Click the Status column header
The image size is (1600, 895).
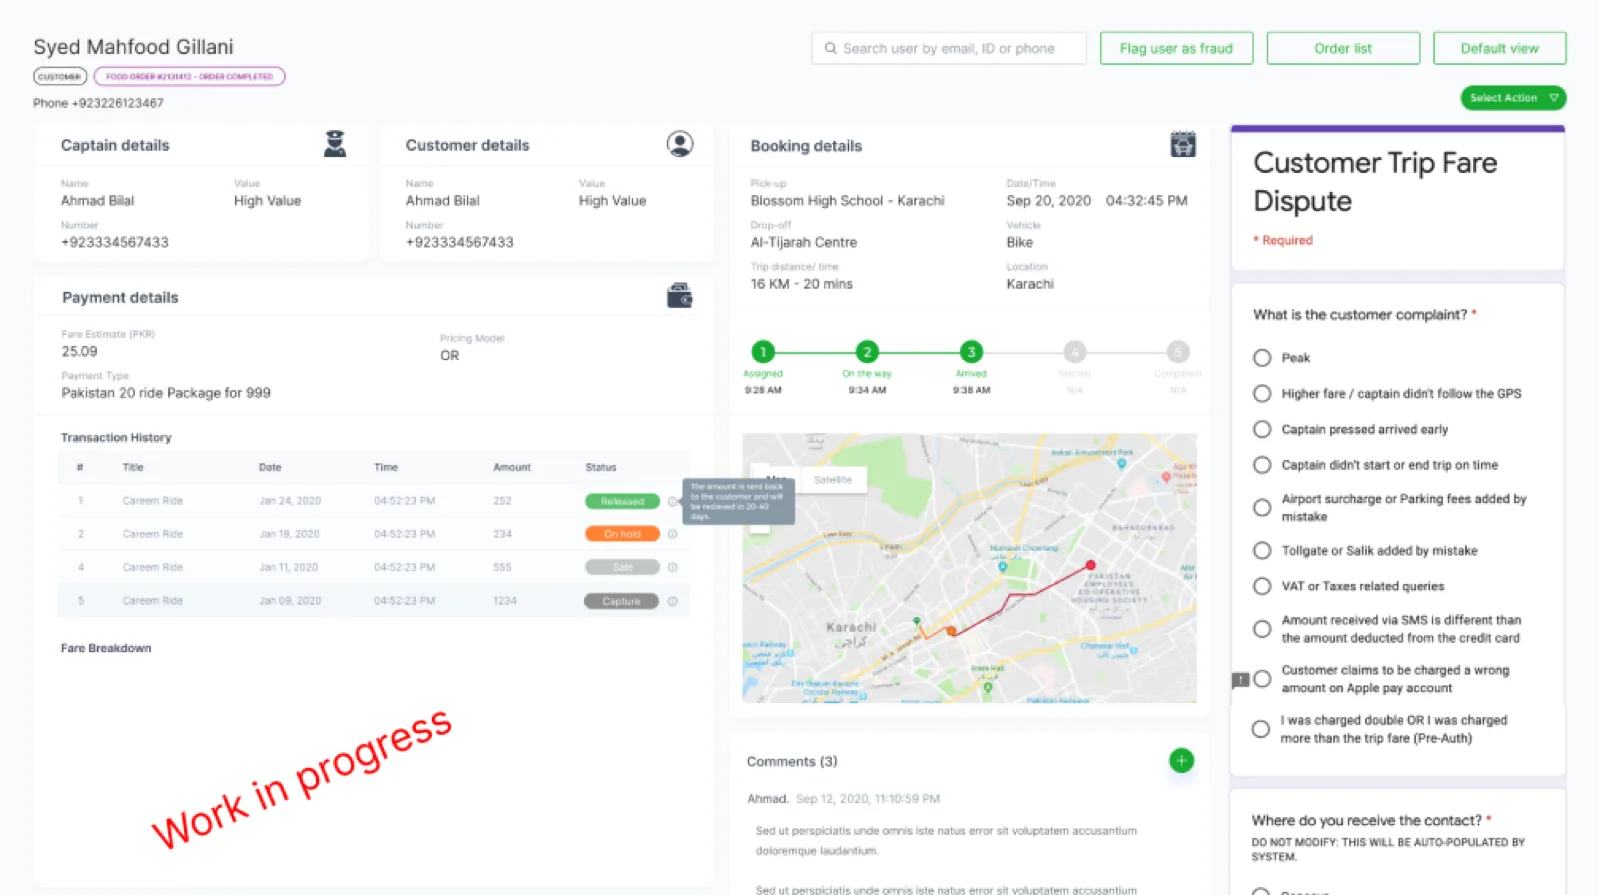click(601, 468)
